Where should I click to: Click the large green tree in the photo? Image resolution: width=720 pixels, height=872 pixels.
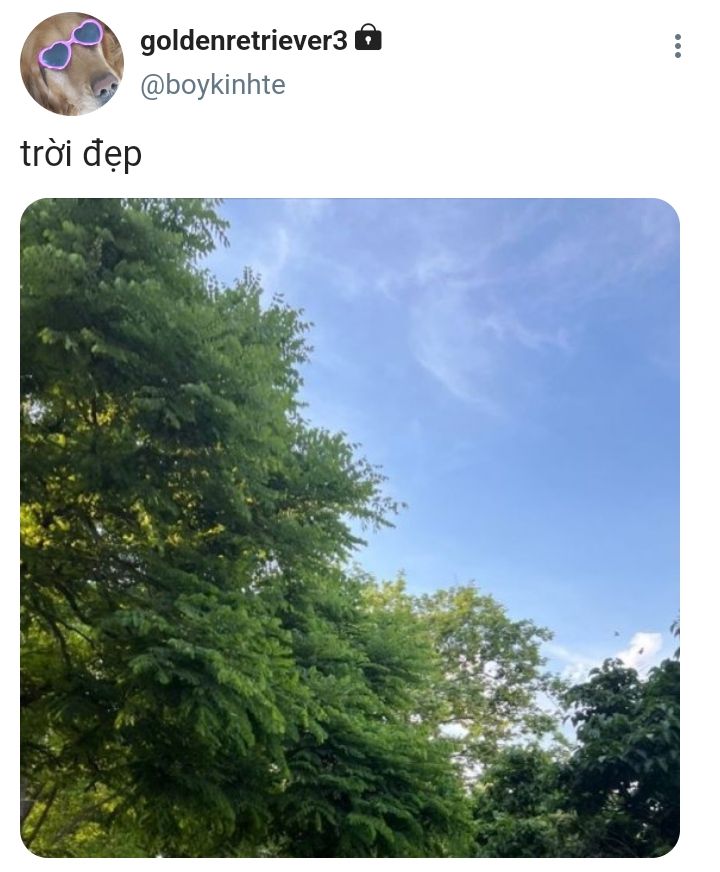click(183, 501)
